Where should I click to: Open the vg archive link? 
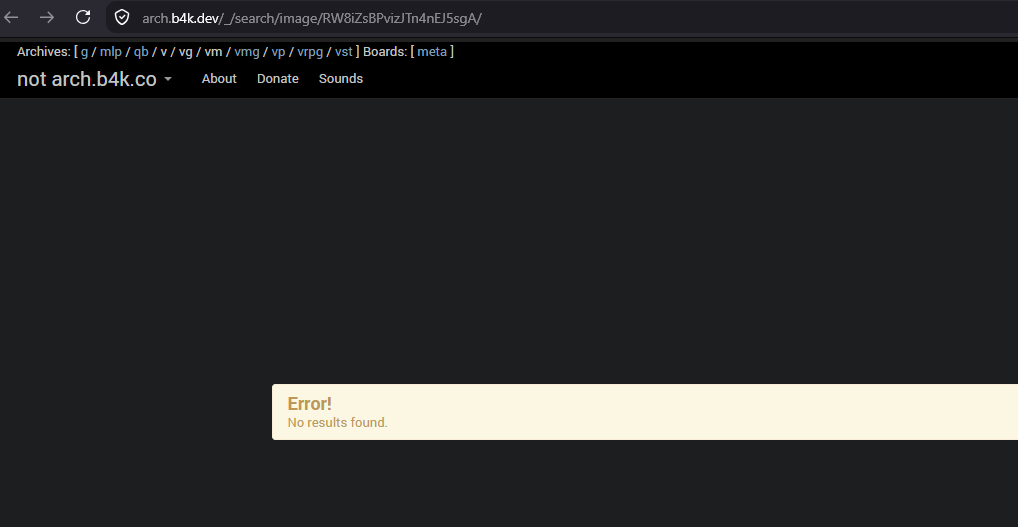click(x=186, y=52)
